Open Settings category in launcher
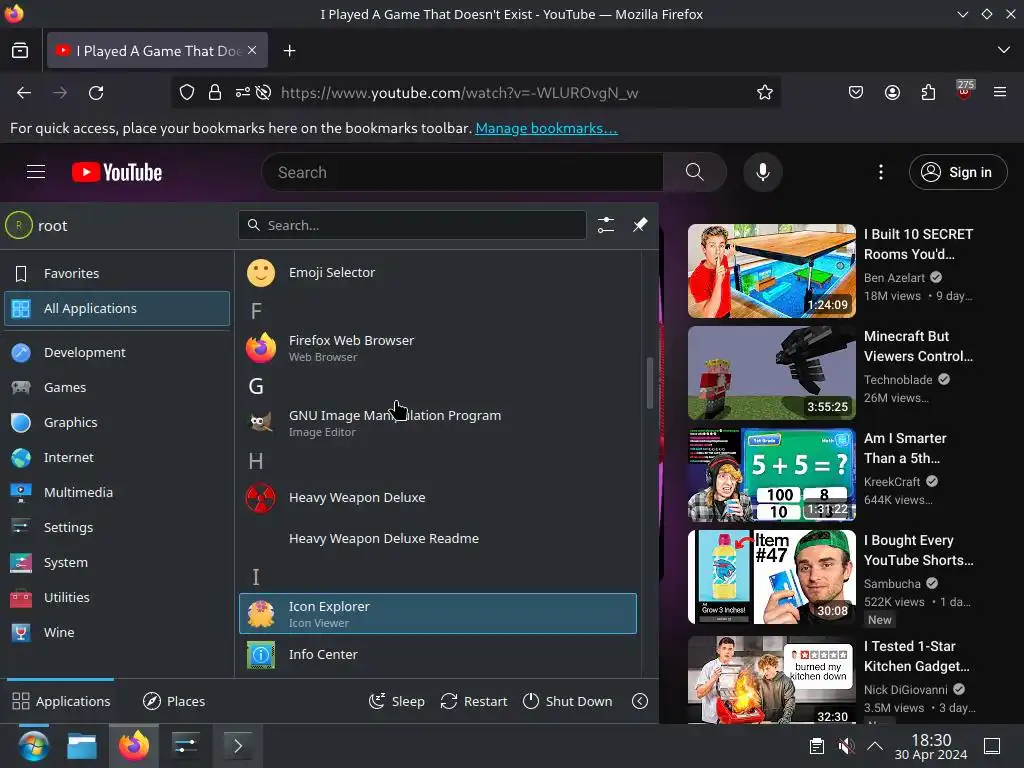This screenshot has height=768, width=1024. (117, 527)
